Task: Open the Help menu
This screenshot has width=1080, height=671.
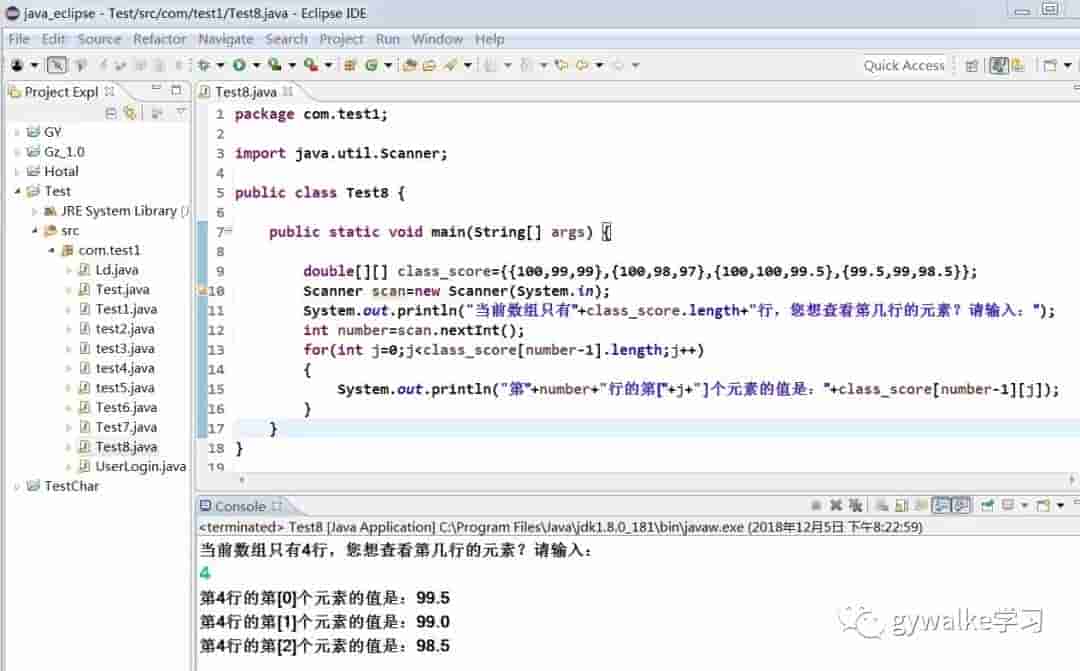Action: pyautogui.click(x=489, y=39)
